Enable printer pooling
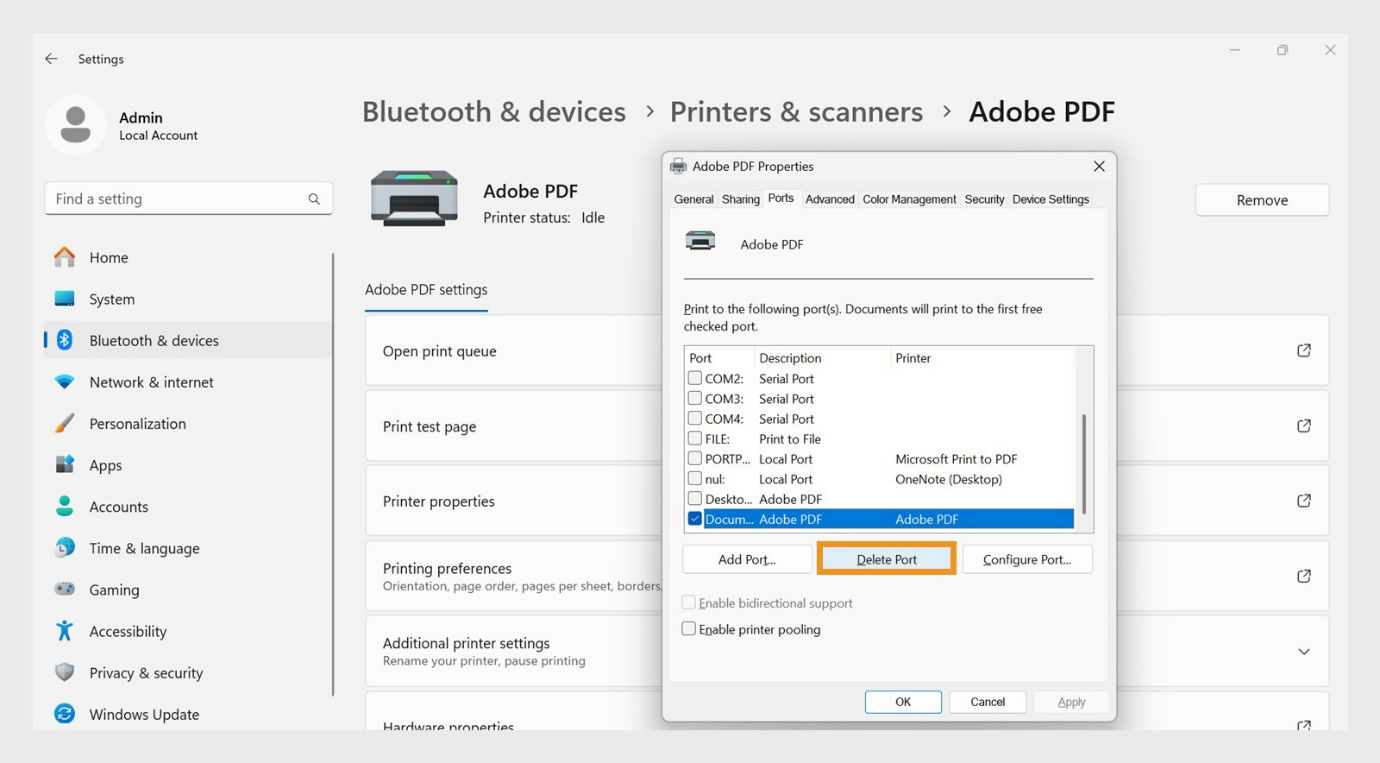This screenshot has width=1380, height=763. click(688, 628)
